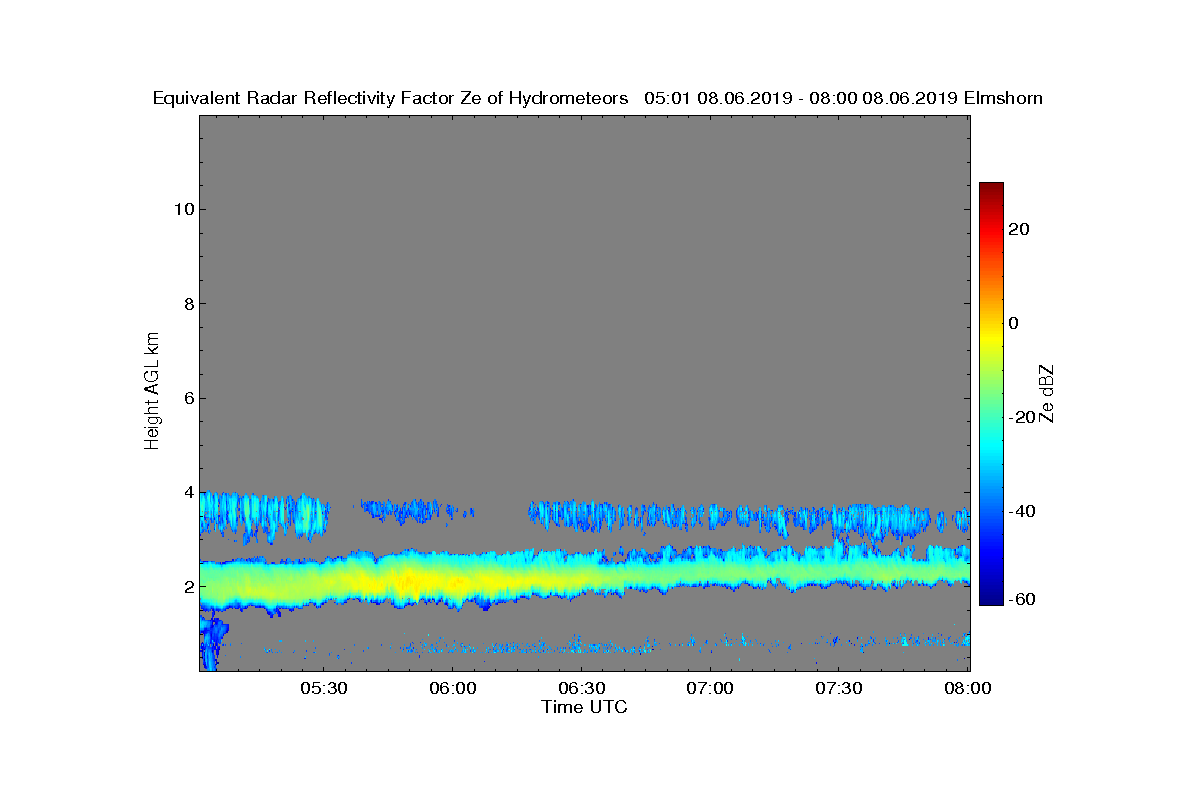
Task: Click the 06:00 time tick label
Action: [452, 689]
